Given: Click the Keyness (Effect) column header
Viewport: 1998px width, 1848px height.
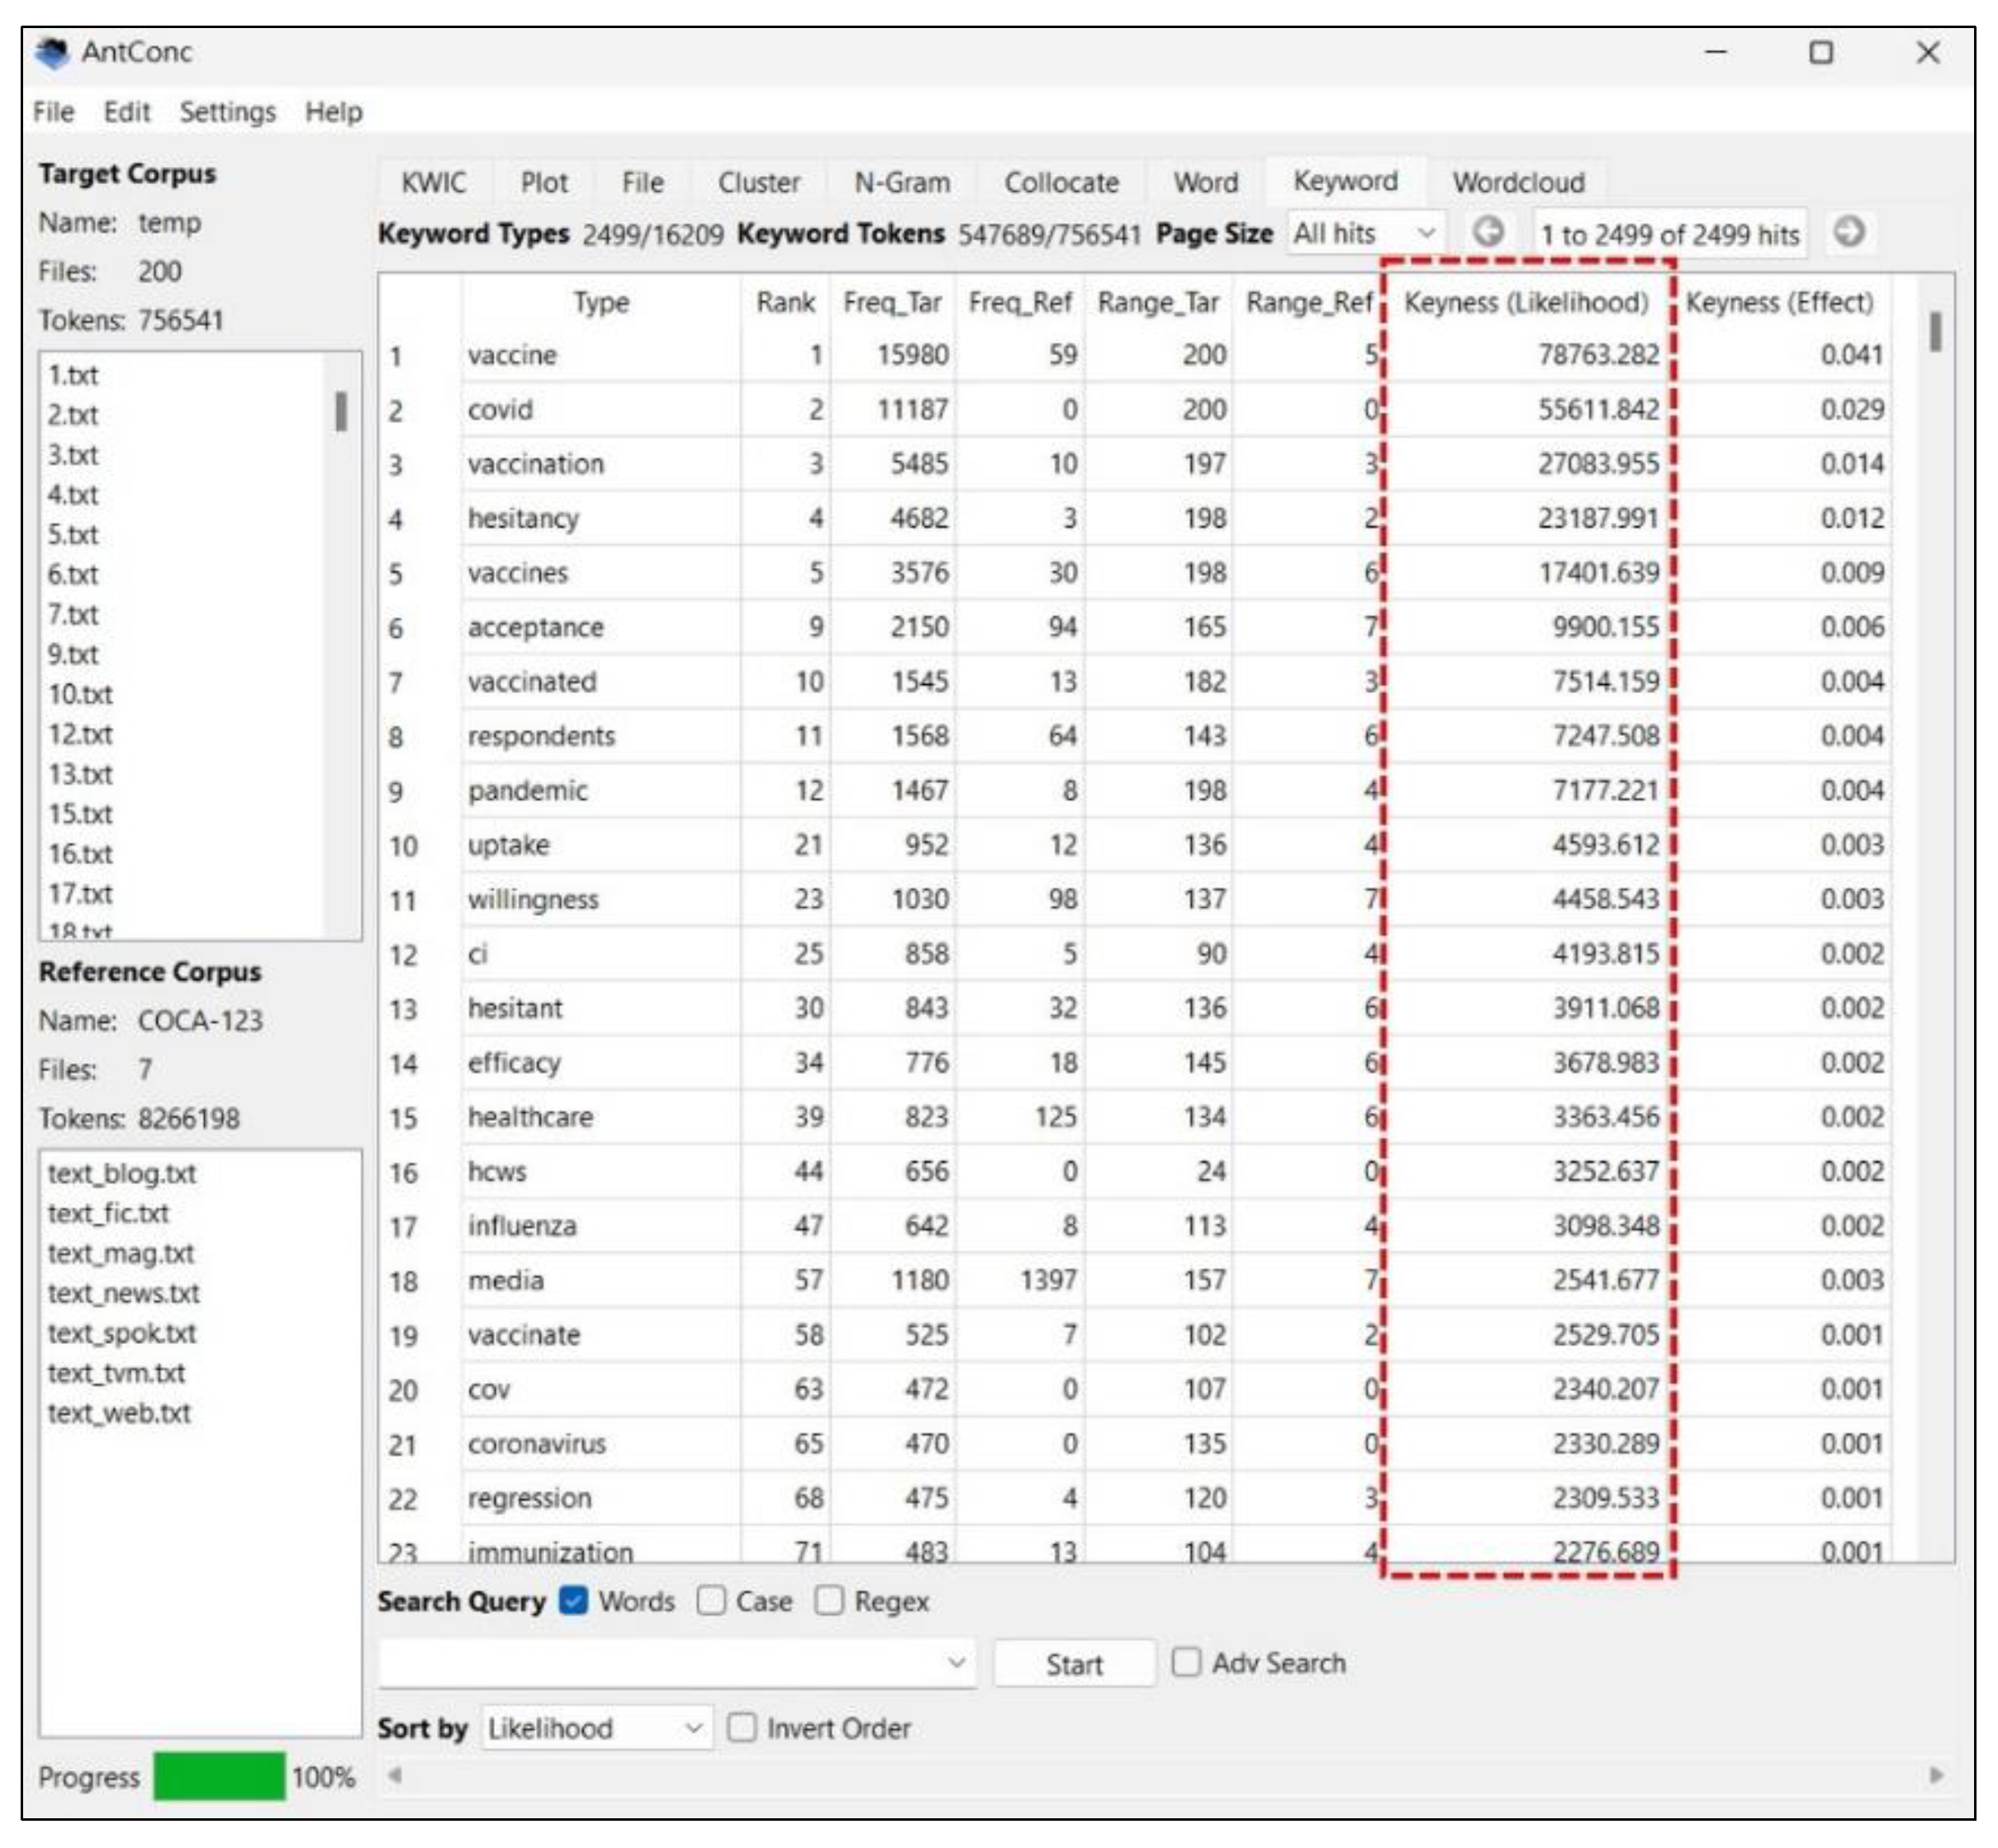Looking at the screenshot, I should pyautogui.click(x=1779, y=302).
